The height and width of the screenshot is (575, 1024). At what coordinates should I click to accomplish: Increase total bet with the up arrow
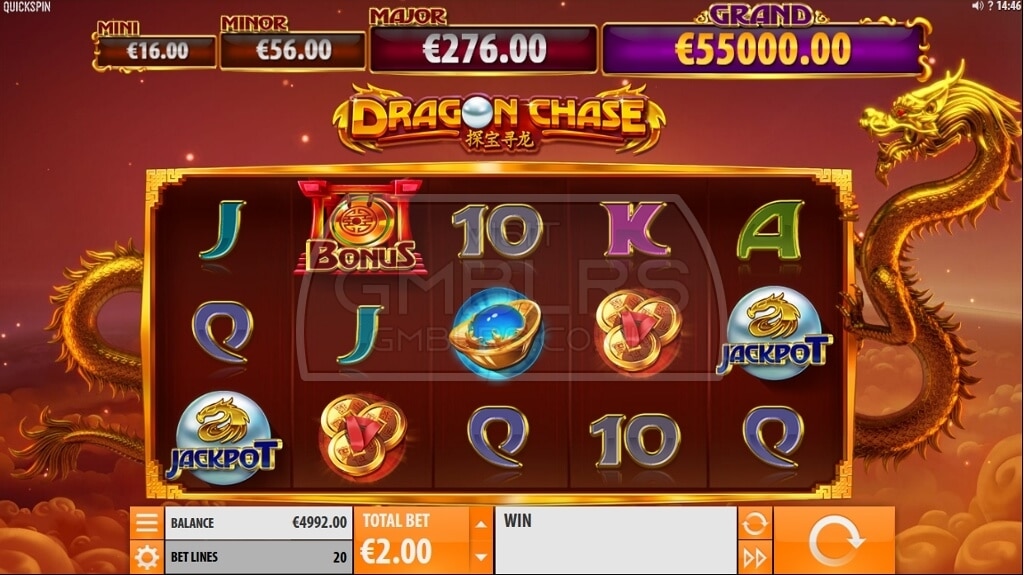pos(481,524)
